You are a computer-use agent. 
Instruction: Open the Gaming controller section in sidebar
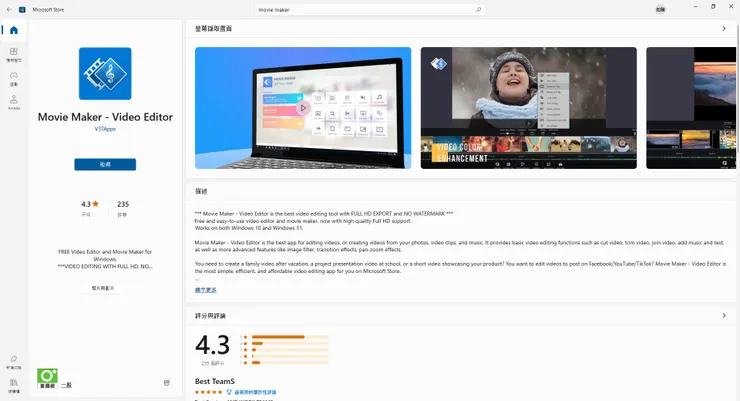point(14,78)
